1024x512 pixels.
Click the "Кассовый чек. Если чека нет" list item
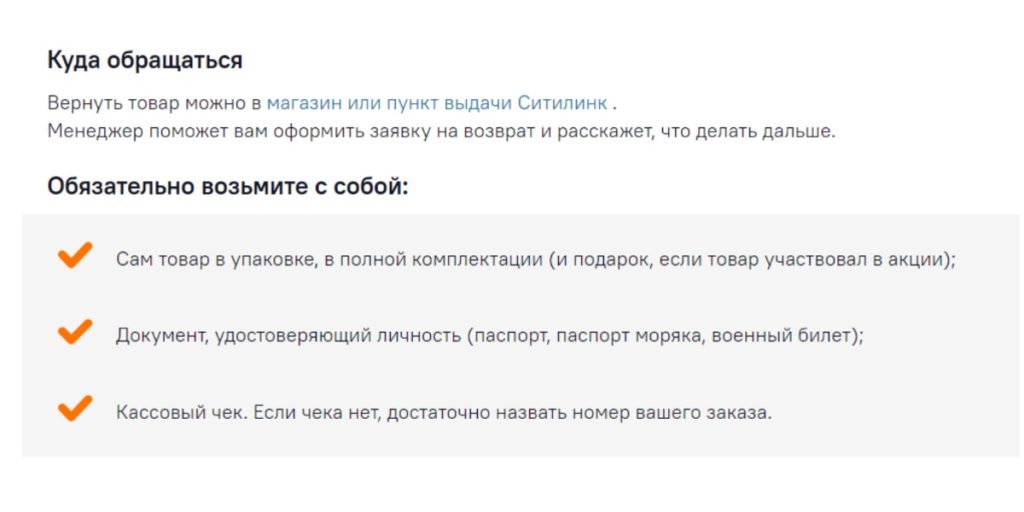click(444, 413)
